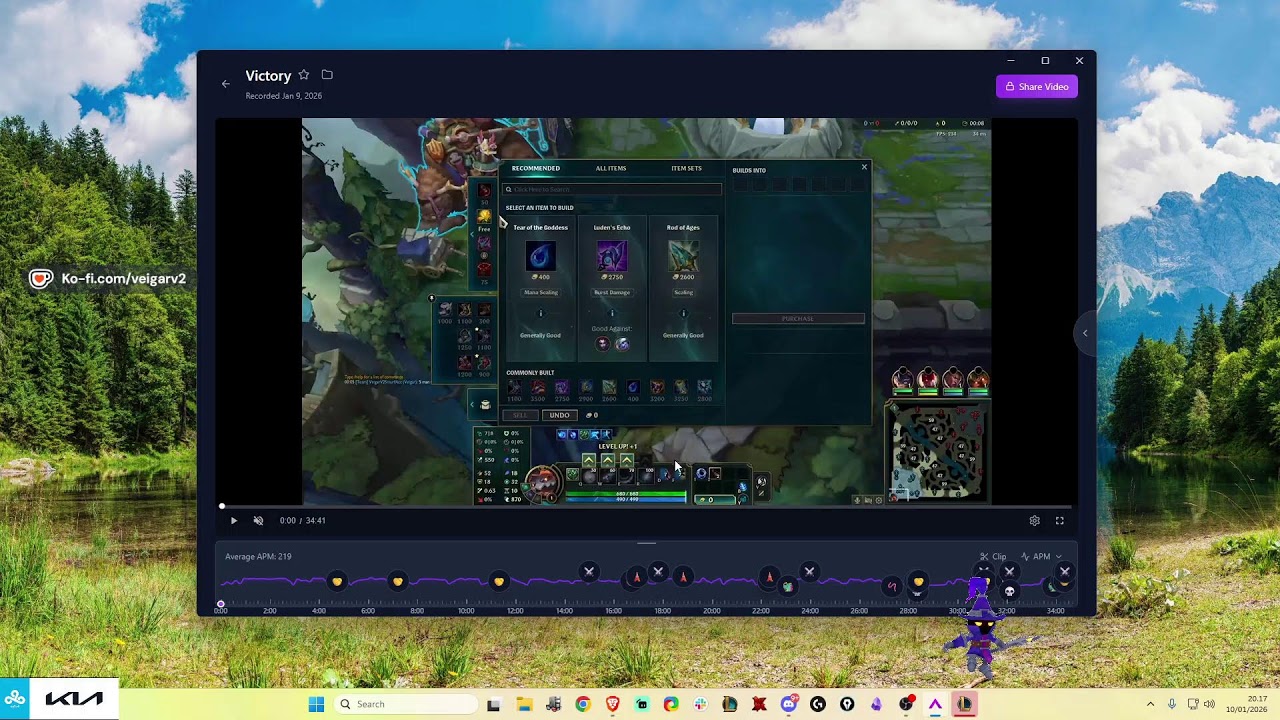Viewport: 1280px width, 720px height.
Task: Open Slack from the taskbar
Action: (x=700, y=704)
